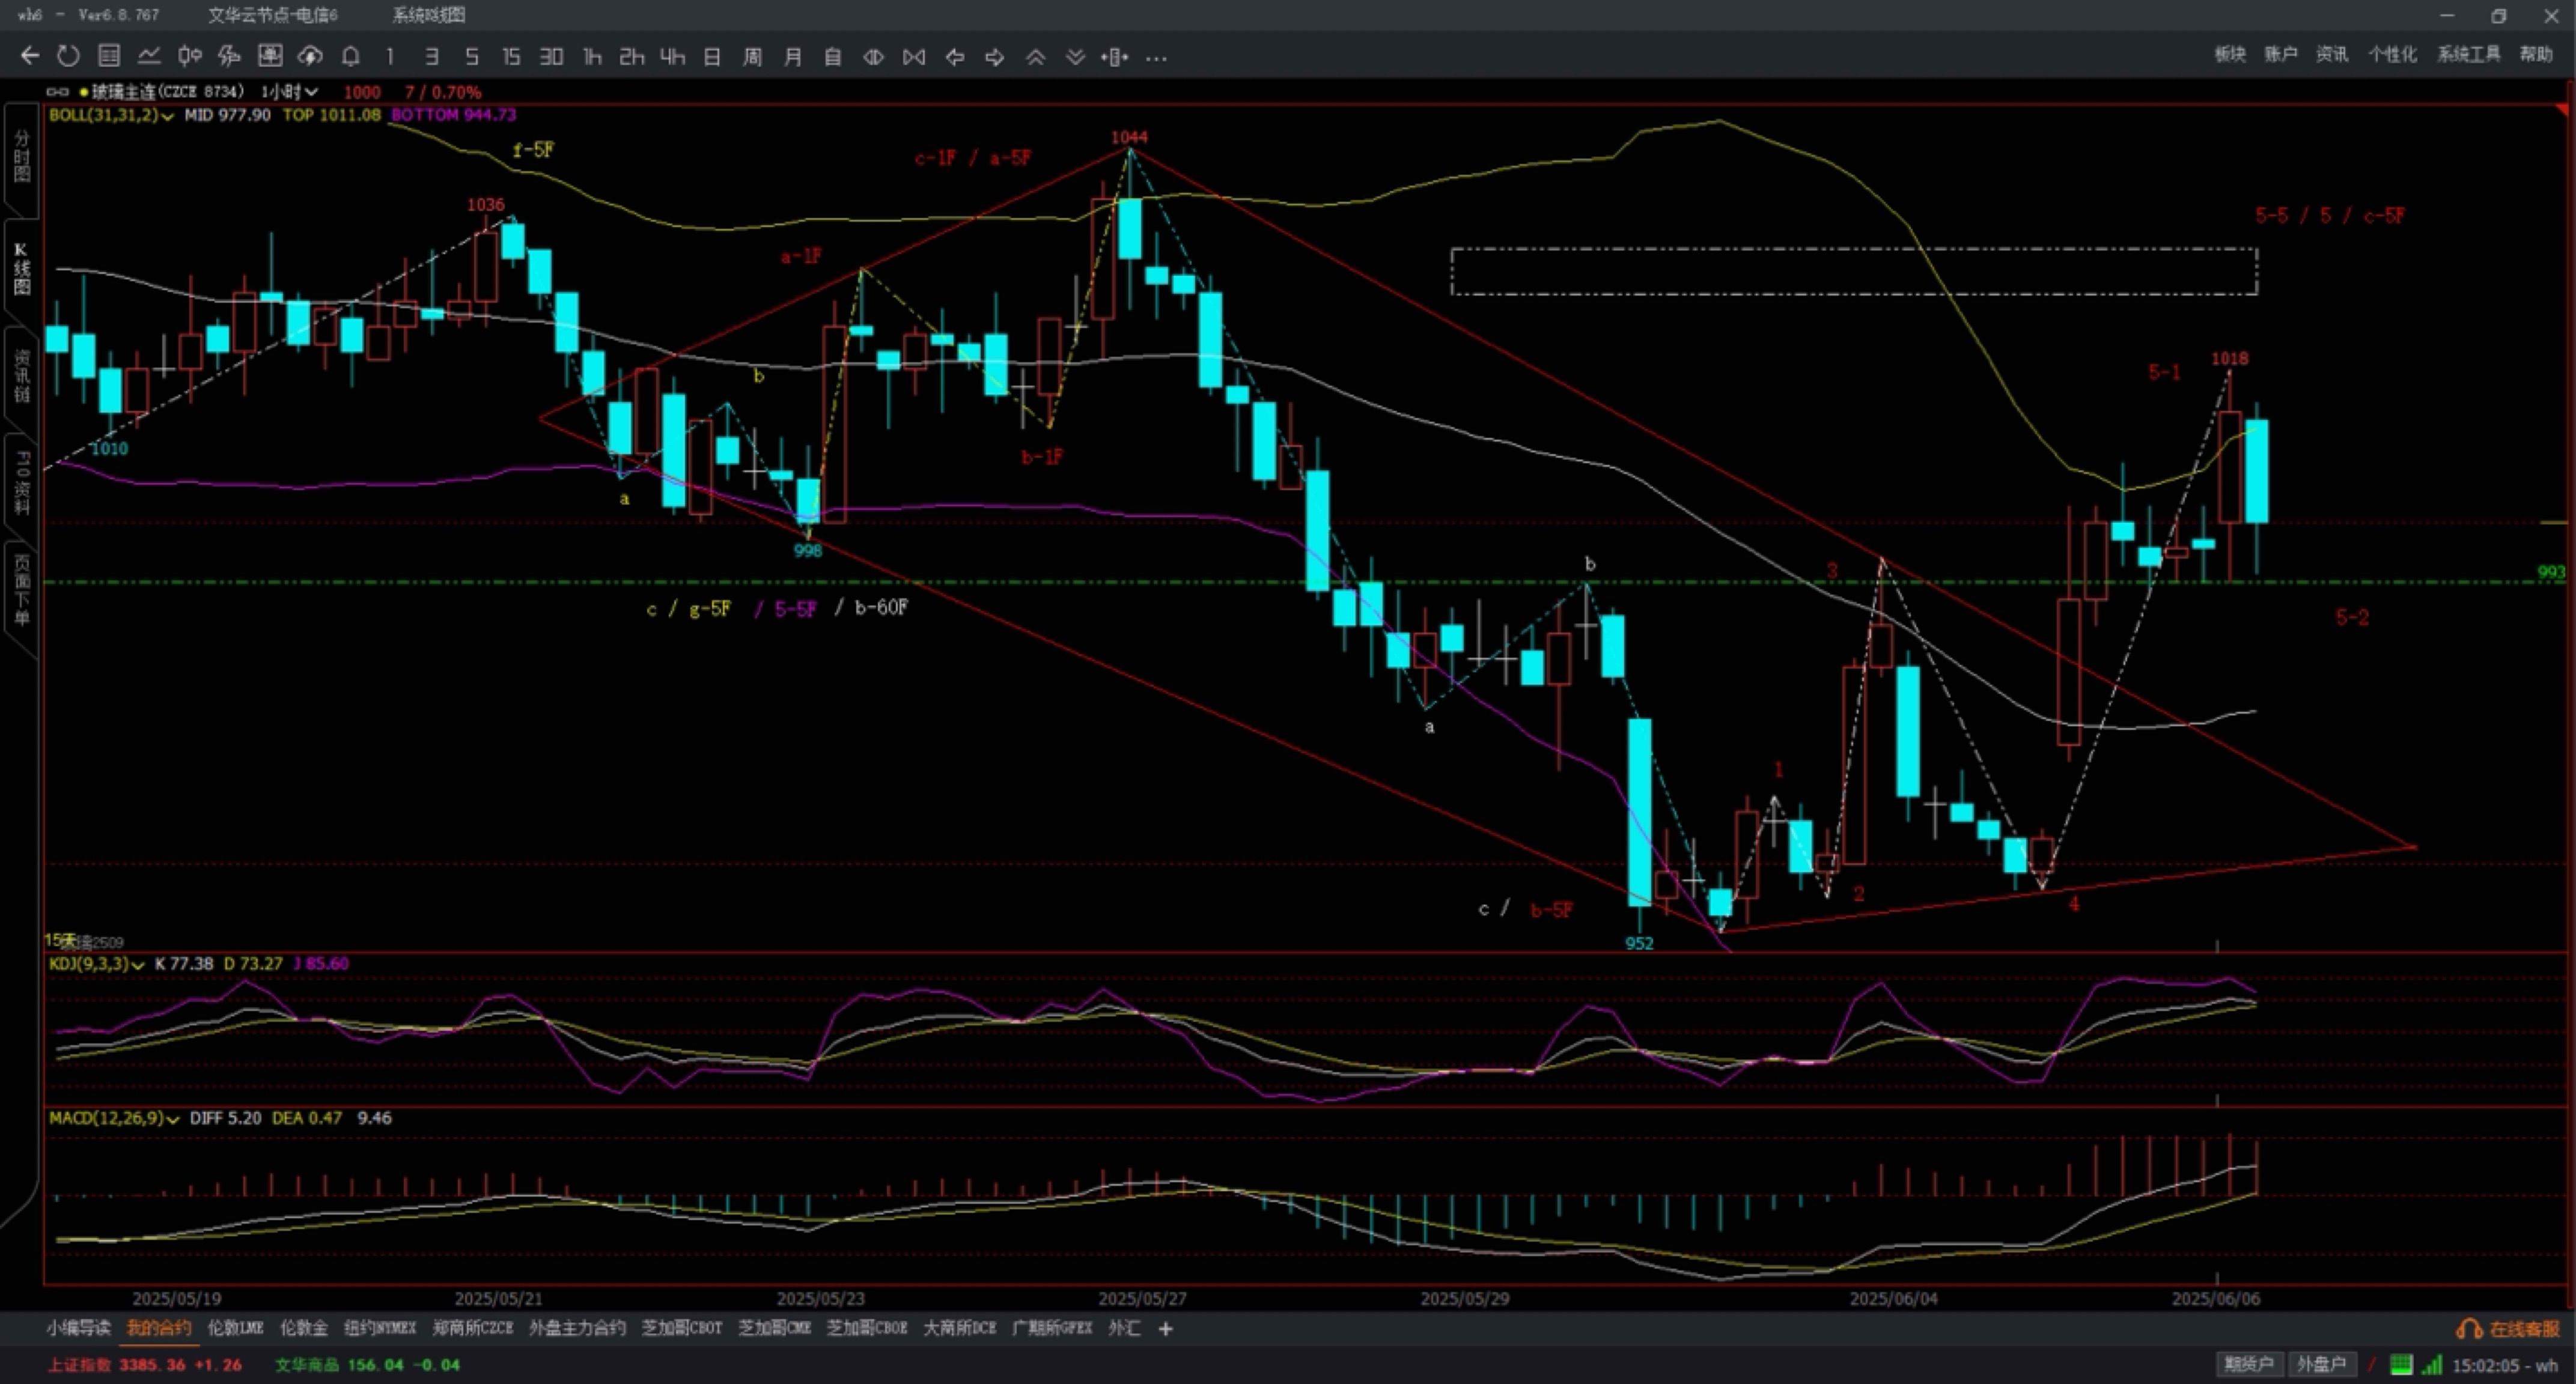Add a new tab with plus
The image size is (2576, 1384).
[x=1165, y=1328]
